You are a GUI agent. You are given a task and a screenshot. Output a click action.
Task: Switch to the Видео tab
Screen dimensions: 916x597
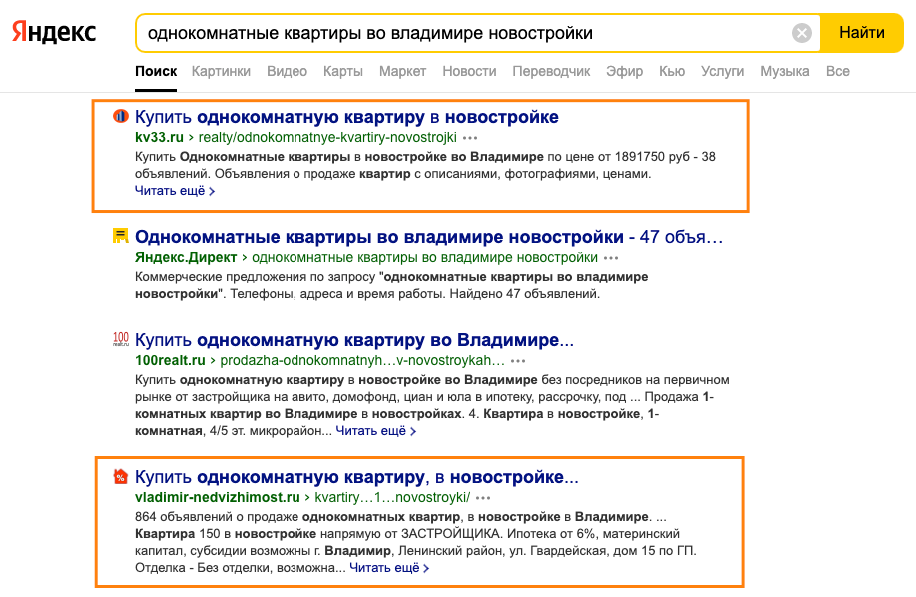pyautogui.click(x=286, y=71)
